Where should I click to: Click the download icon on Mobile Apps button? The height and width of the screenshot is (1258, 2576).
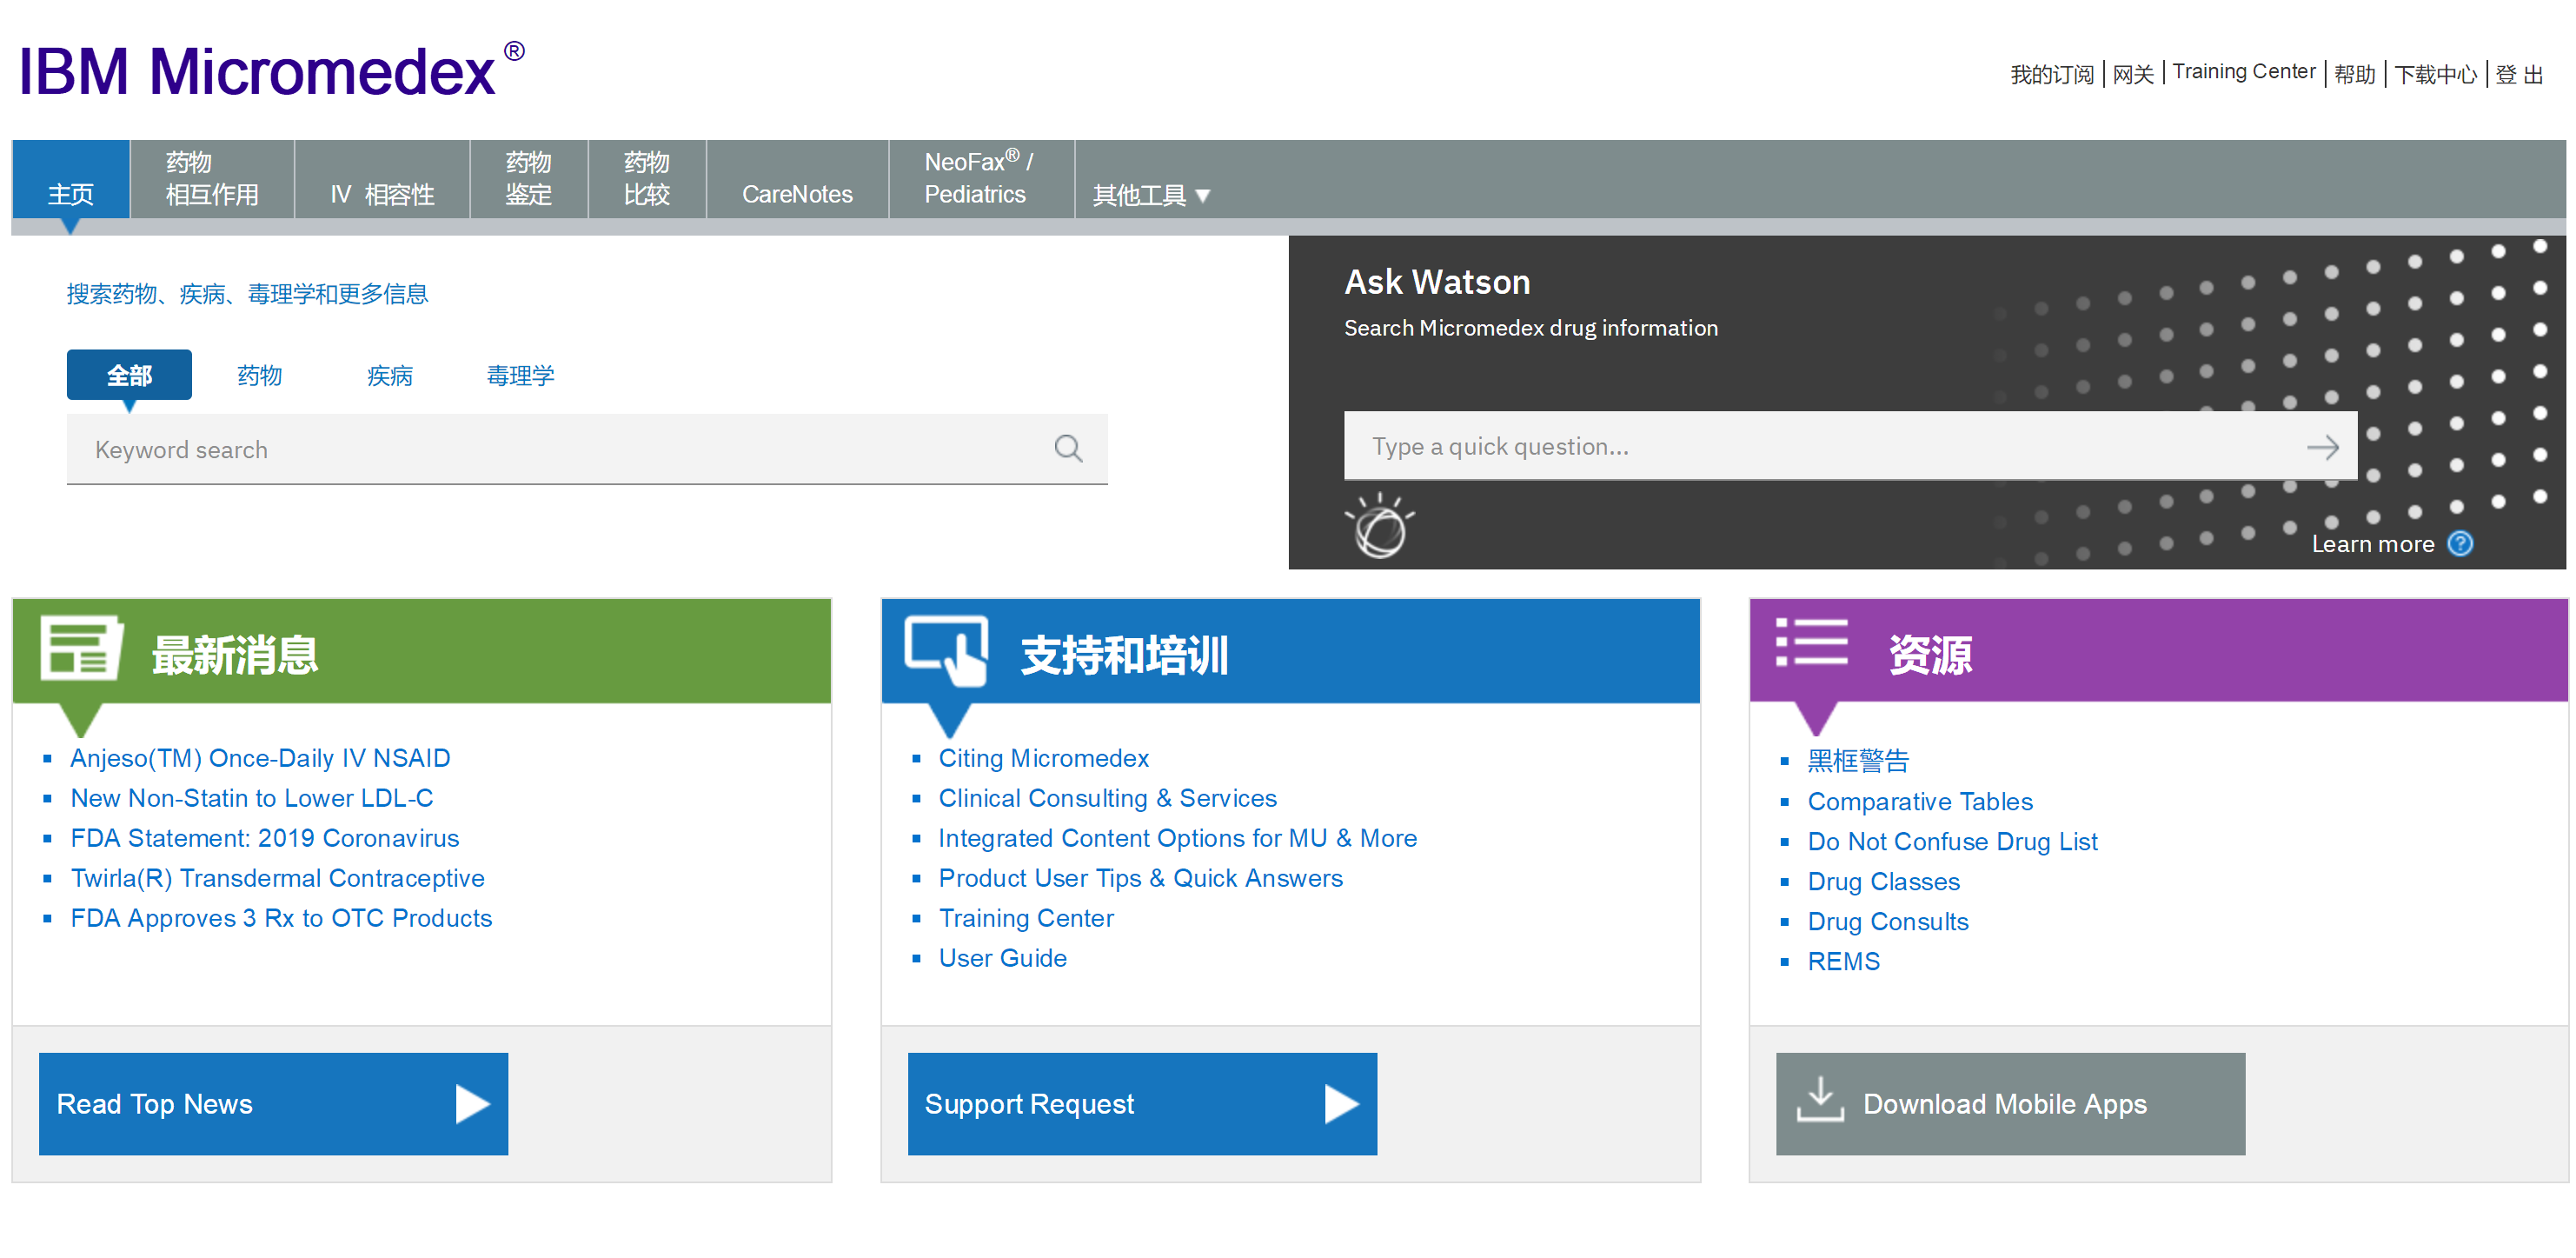[x=1820, y=1101]
